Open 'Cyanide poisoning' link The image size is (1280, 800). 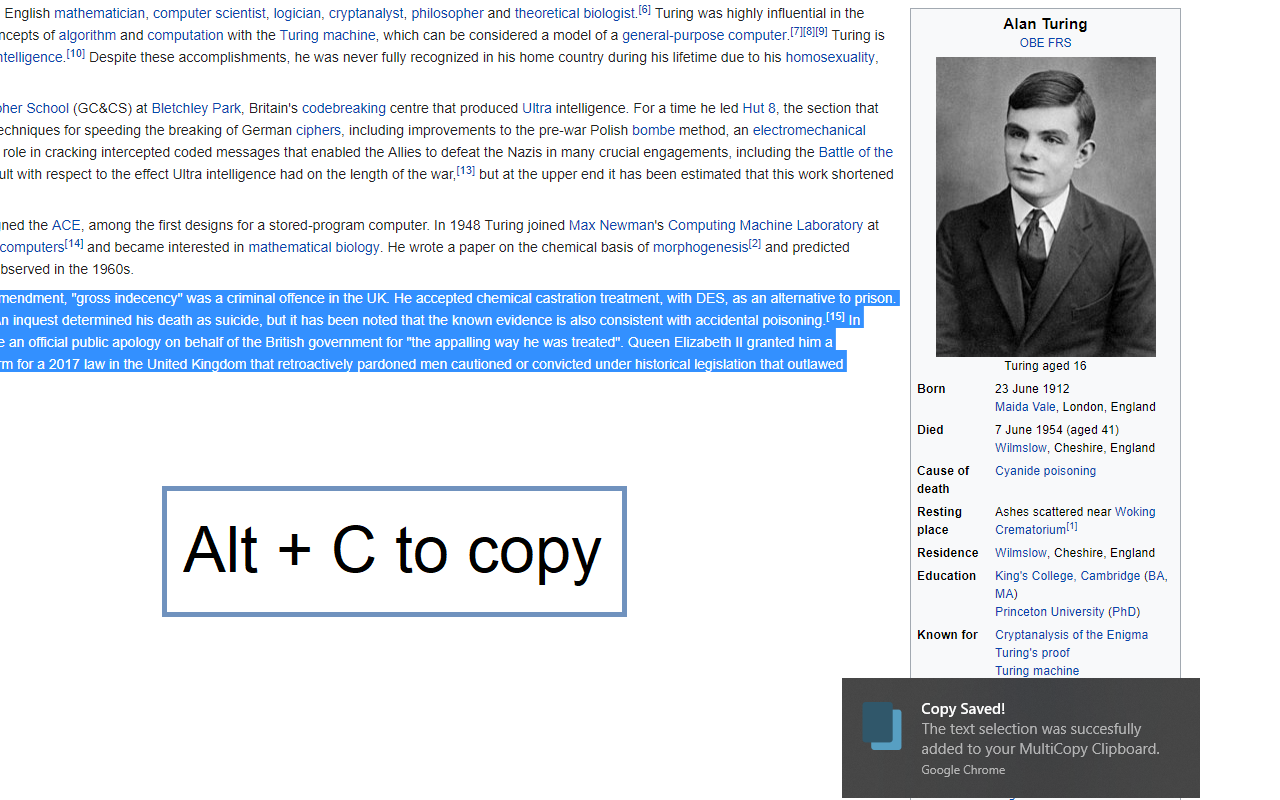[x=1045, y=471]
